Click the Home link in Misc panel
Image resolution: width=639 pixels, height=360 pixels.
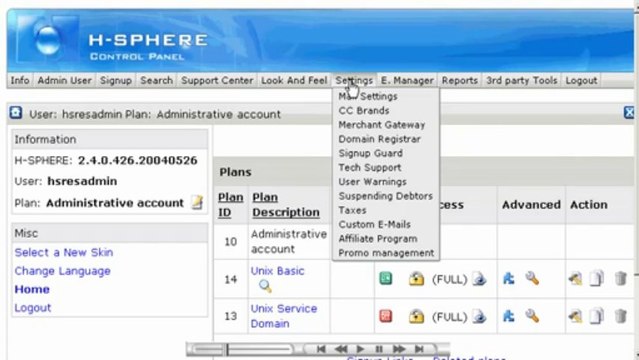coord(32,289)
